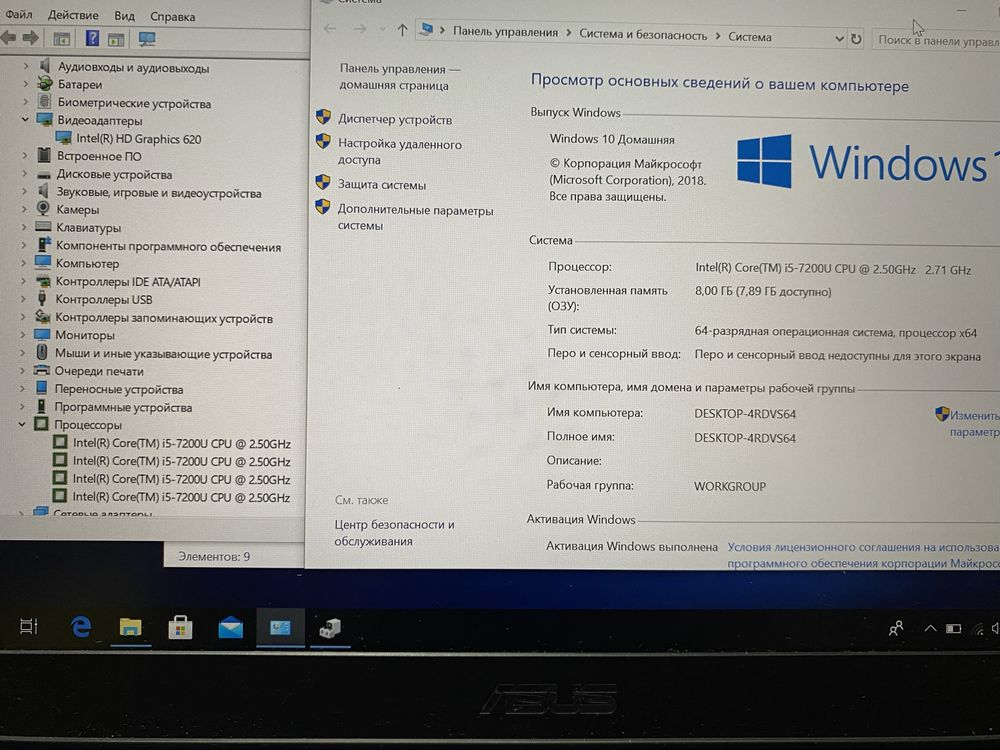Expand Аудиовходы и аудиовыходы node
Image resolution: width=1000 pixels, height=750 pixels.
click(26, 66)
